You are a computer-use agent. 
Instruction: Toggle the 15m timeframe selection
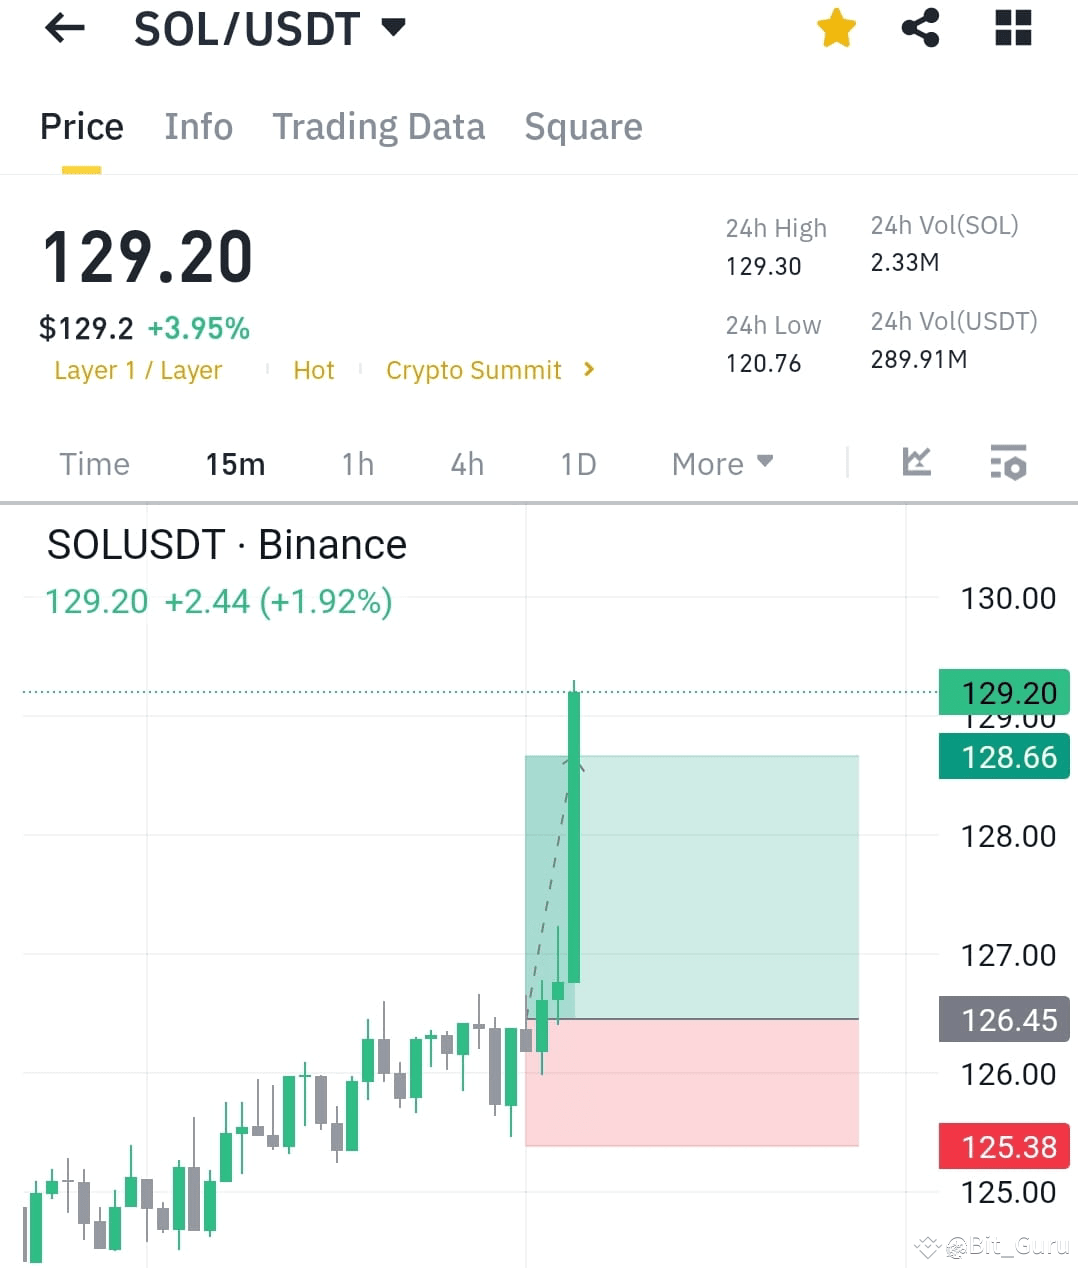click(235, 463)
